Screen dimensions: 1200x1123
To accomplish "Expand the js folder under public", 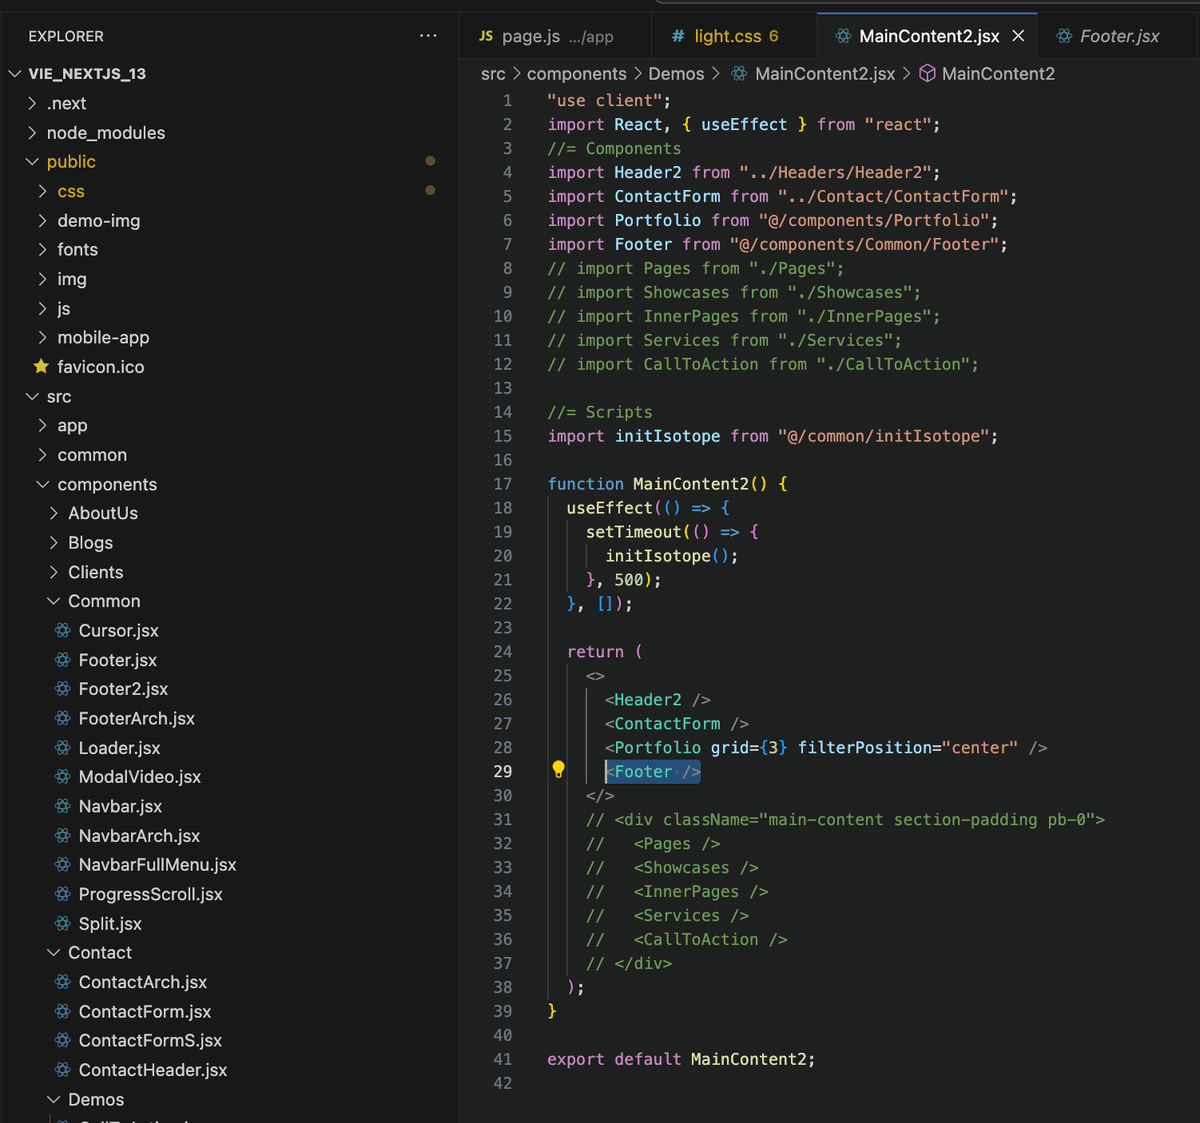I will (43, 309).
